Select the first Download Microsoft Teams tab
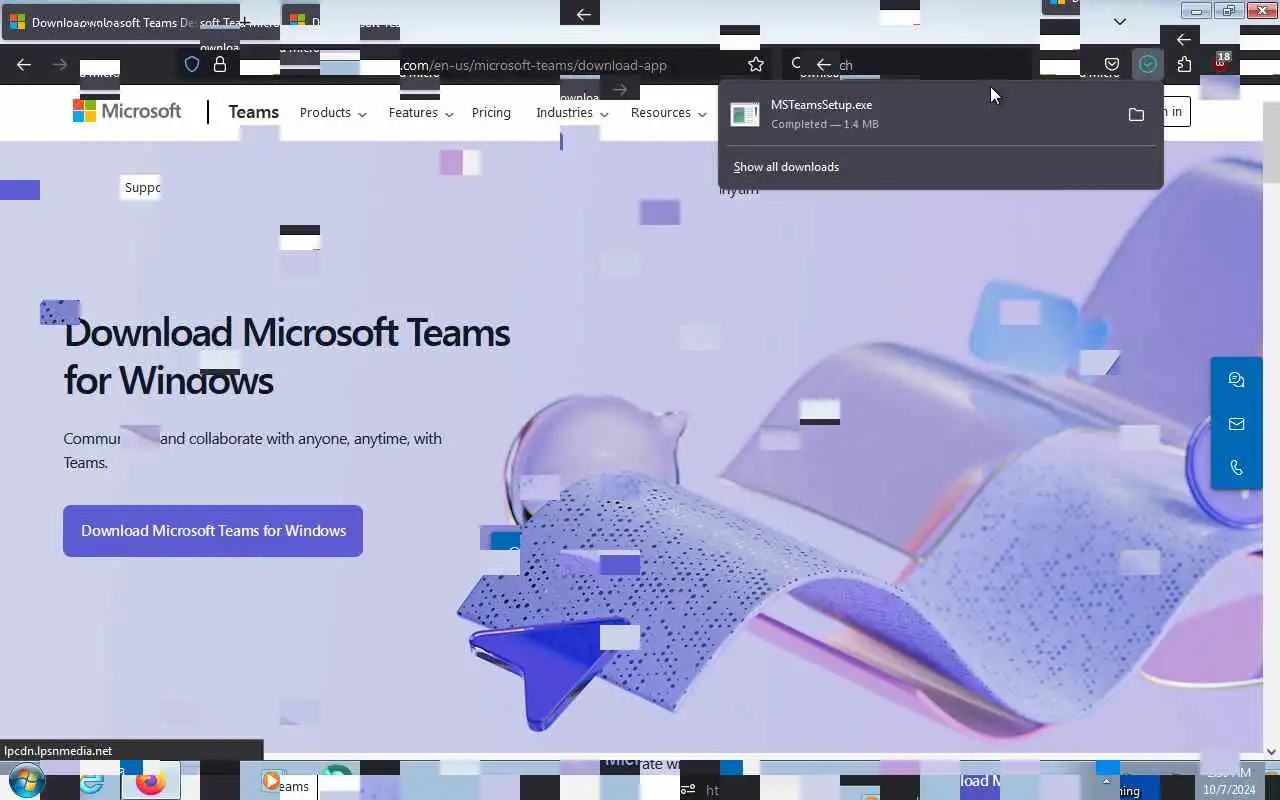This screenshot has height=800, width=1280. (x=120, y=22)
